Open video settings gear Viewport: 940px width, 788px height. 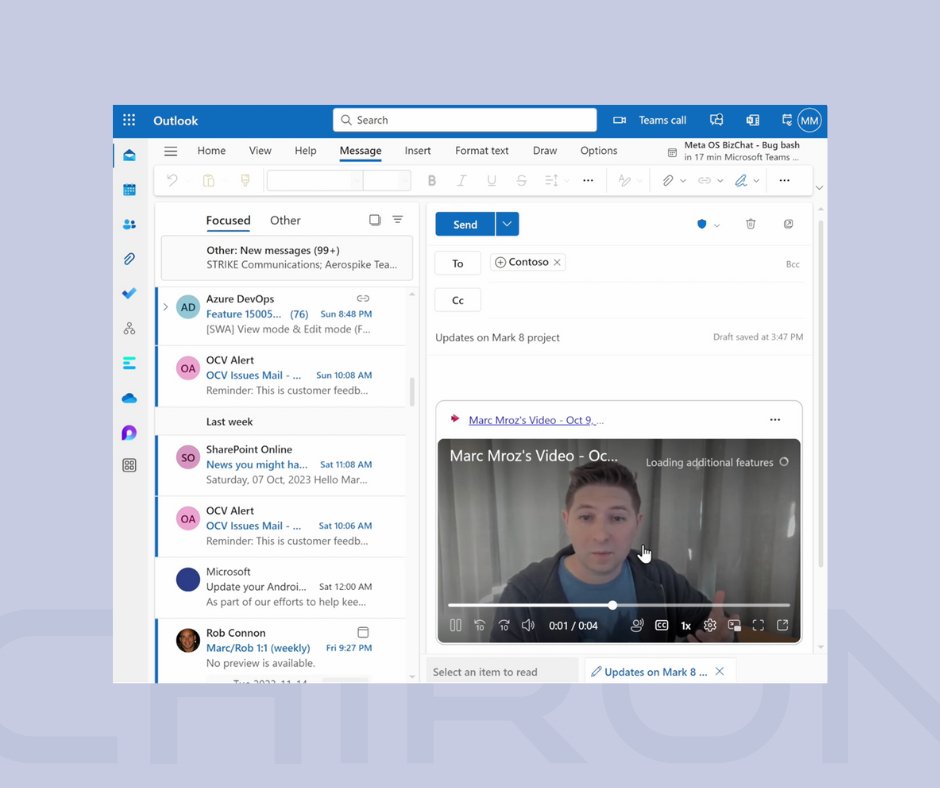pyautogui.click(x=710, y=625)
